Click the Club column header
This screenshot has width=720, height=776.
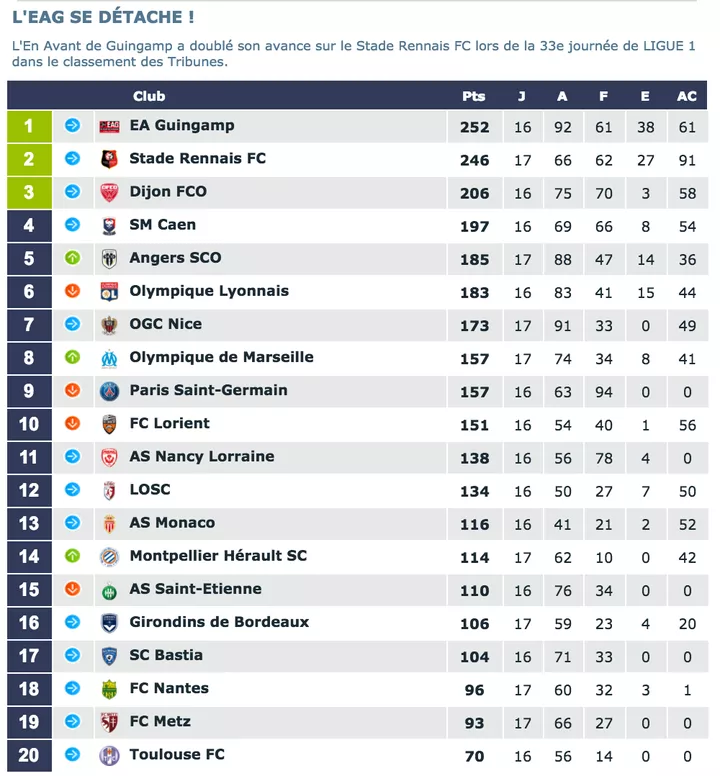point(149,96)
